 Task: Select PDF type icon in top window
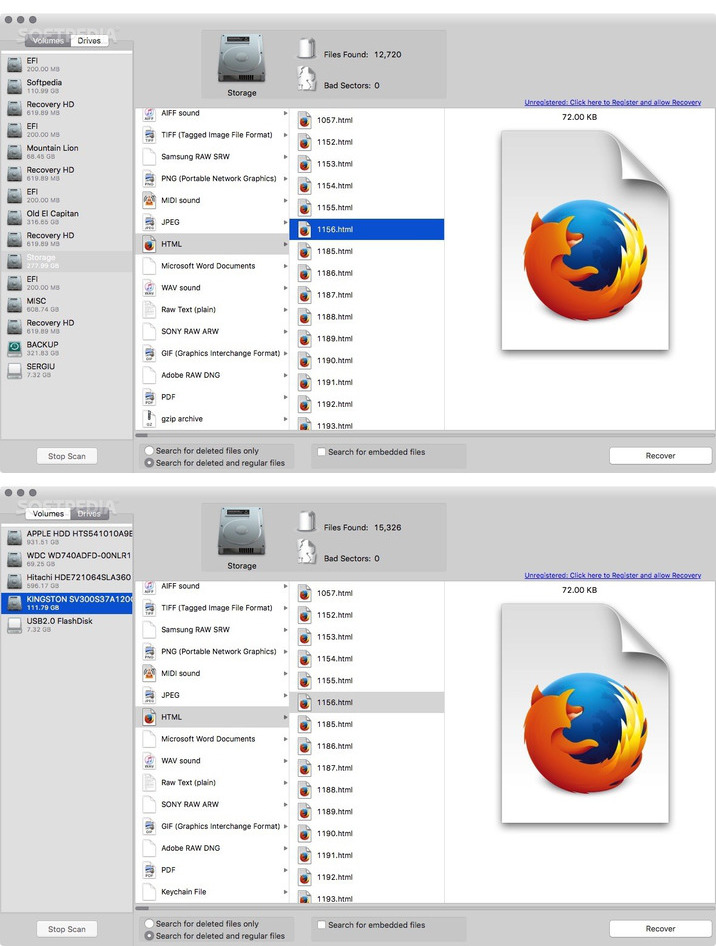149,397
